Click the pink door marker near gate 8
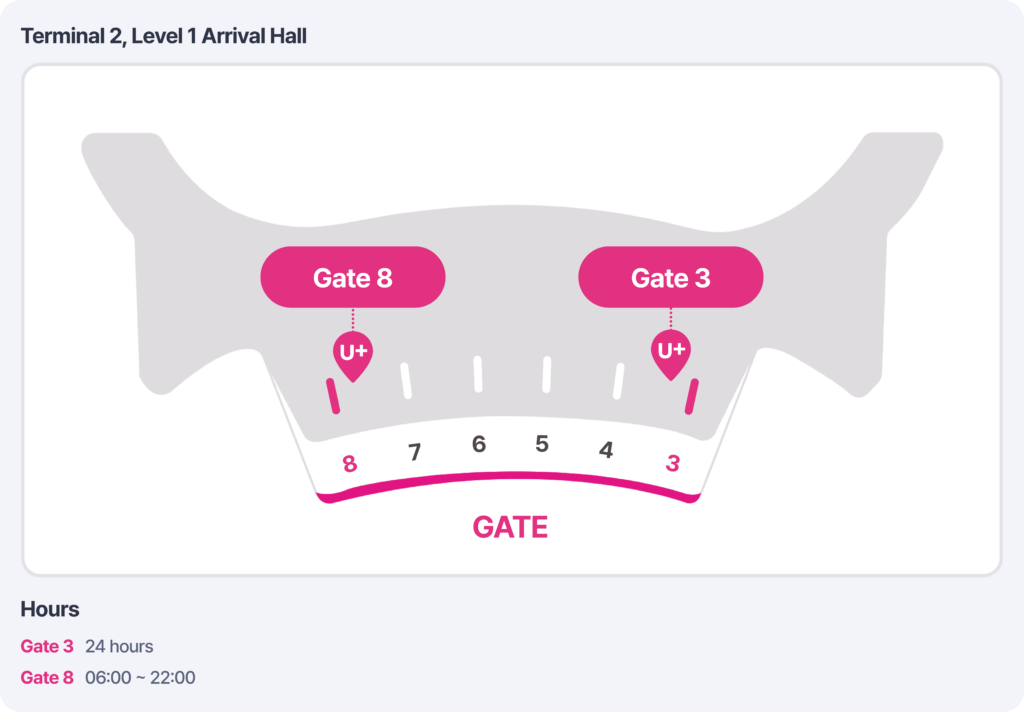This screenshot has width=1024, height=712. 333,396
